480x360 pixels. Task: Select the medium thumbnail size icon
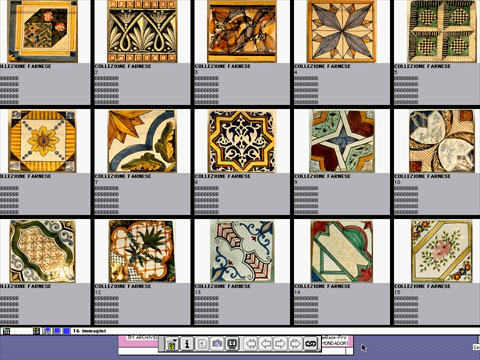tap(57, 331)
